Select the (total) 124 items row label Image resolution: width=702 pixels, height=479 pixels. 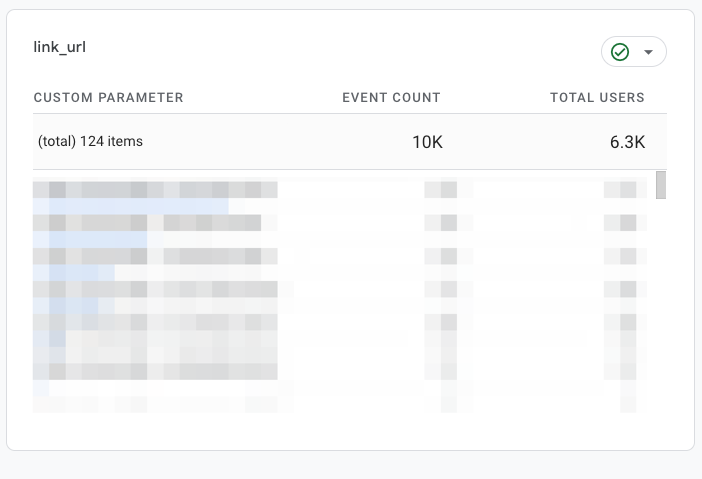[90, 142]
